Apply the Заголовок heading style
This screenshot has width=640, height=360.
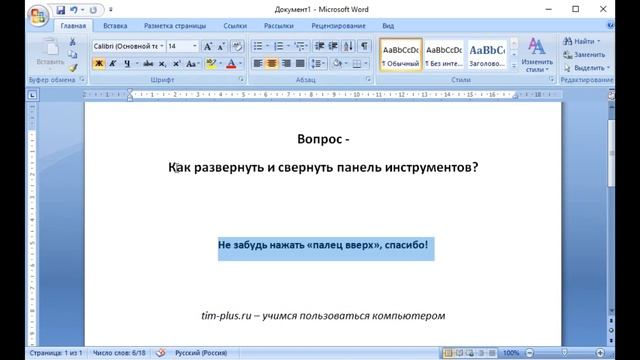click(x=487, y=55)
